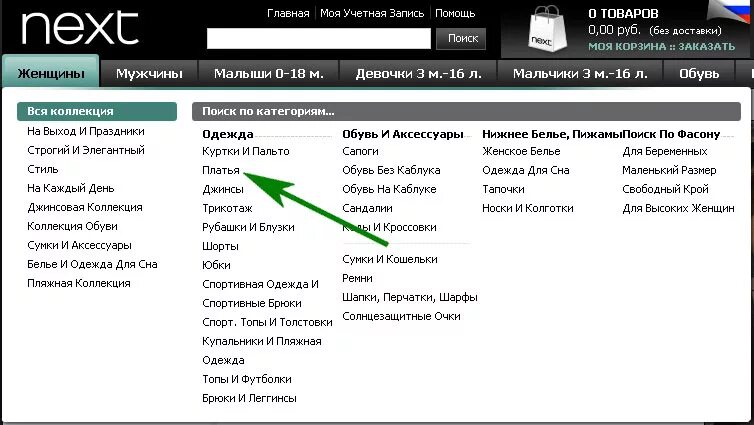Open Сумки И Кошельки category
This screenshot has width=754, height=425.
[390, 259]
